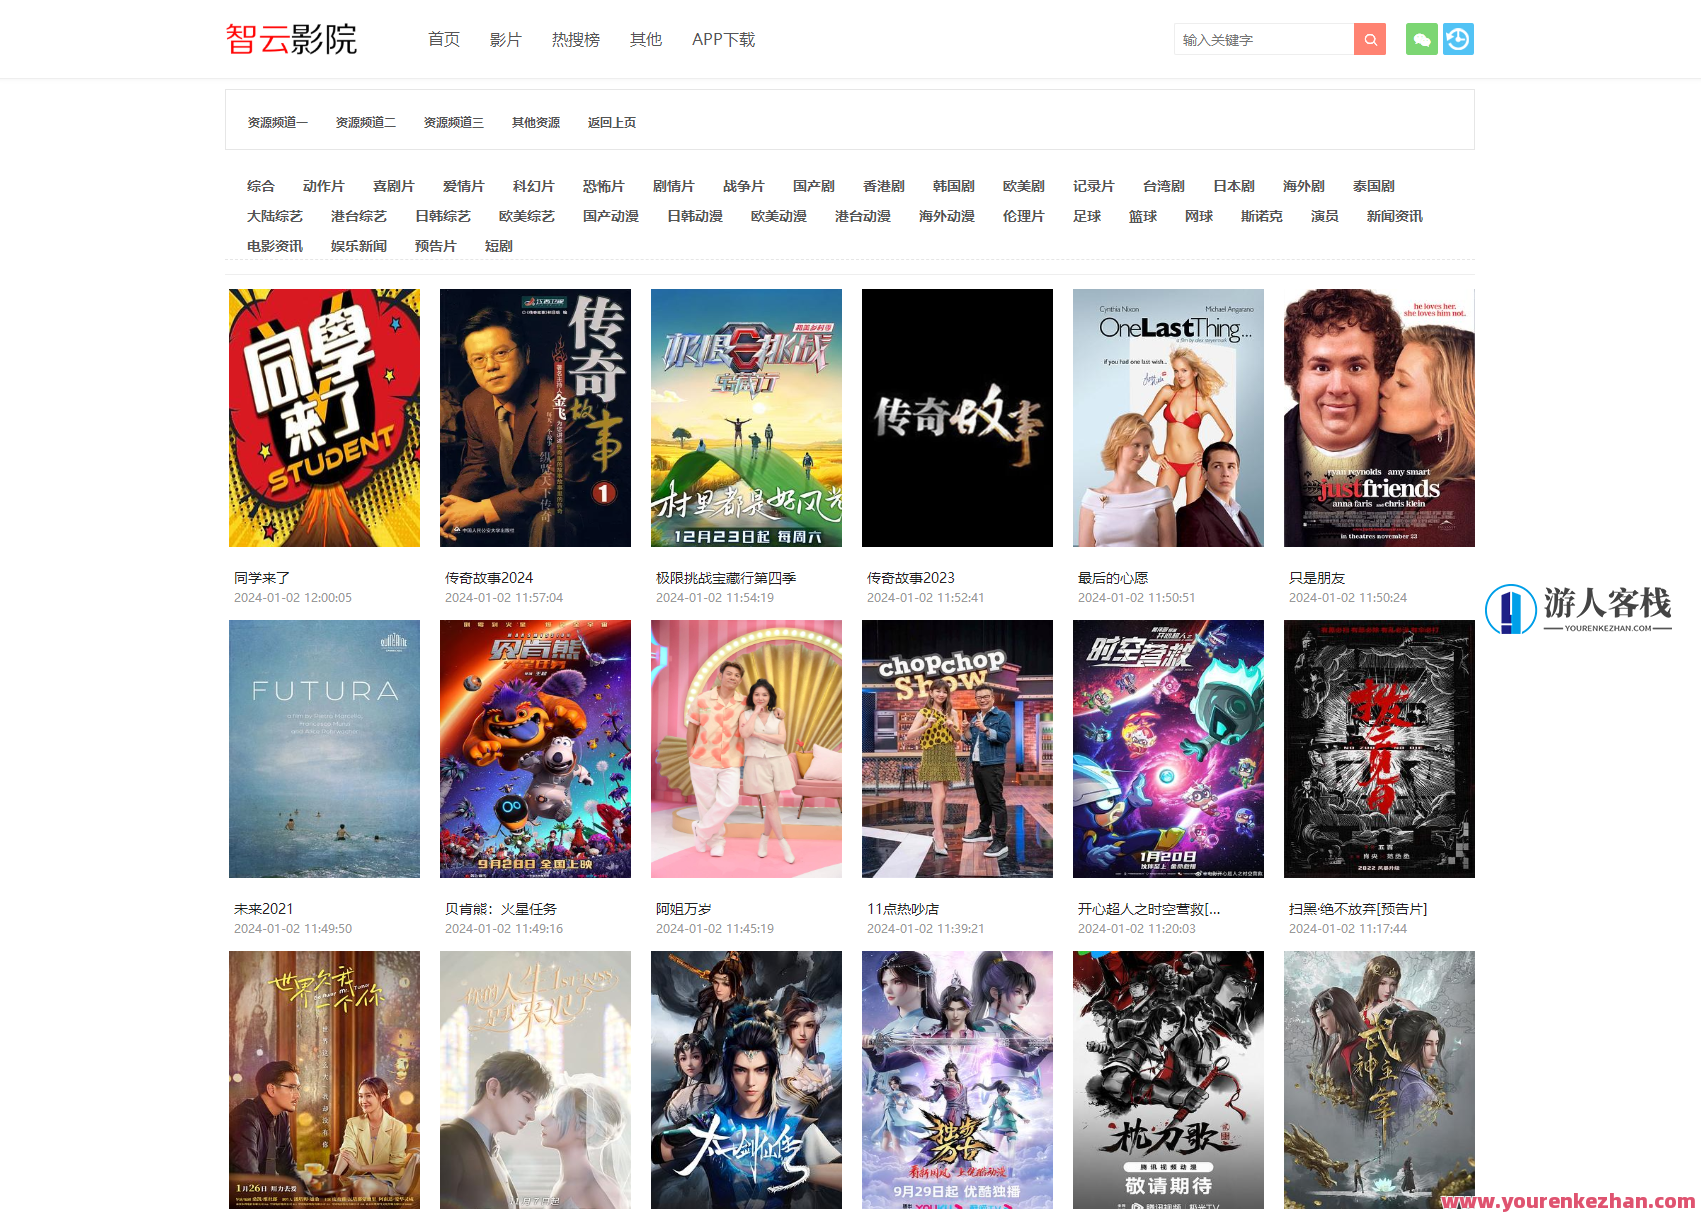Open the 篮球 category
Viewport: 1701px width, 1218px height.
pos(1143,216)
